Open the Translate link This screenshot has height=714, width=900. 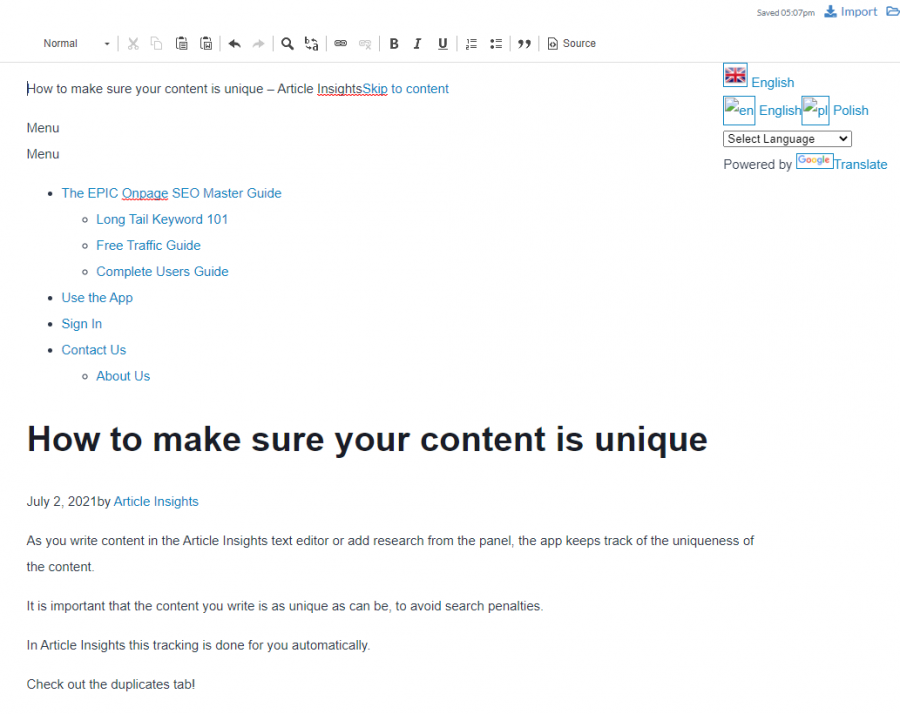(x=860, y=165)
